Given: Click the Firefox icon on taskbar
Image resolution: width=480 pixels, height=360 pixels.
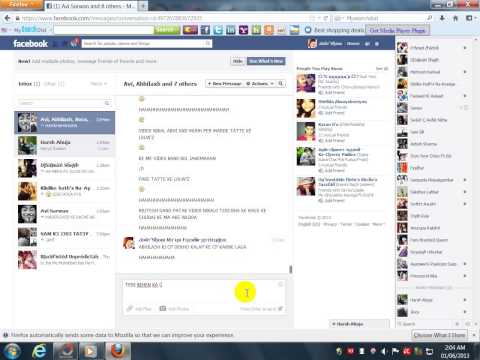Looking at the screenshot, I should click(x=118, y=351).
